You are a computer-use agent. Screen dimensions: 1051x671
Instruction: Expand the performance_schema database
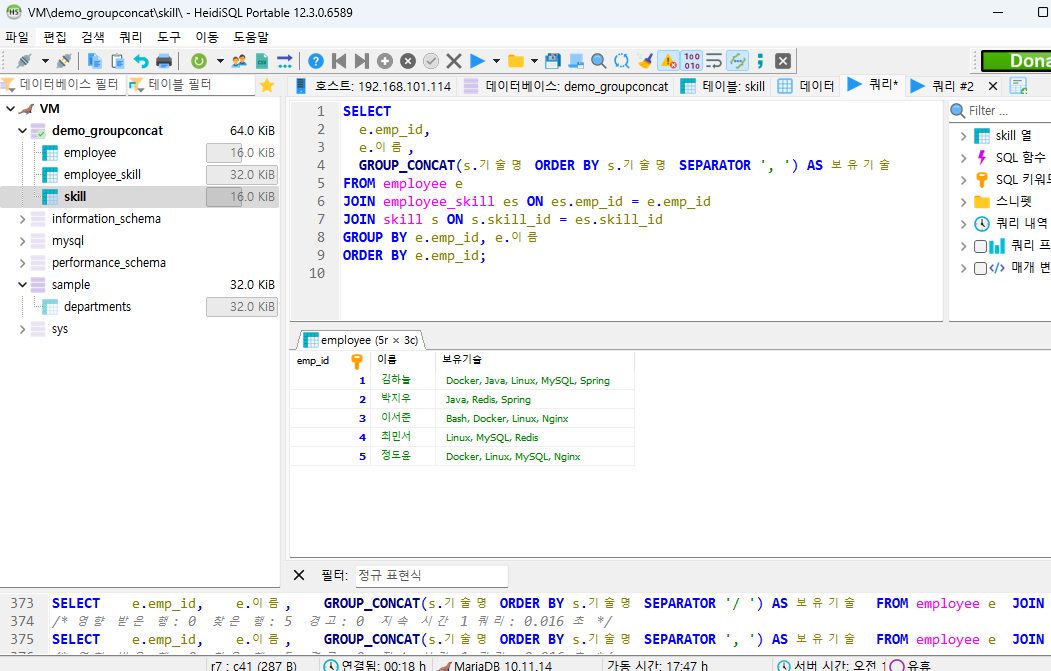click(22, 263)
